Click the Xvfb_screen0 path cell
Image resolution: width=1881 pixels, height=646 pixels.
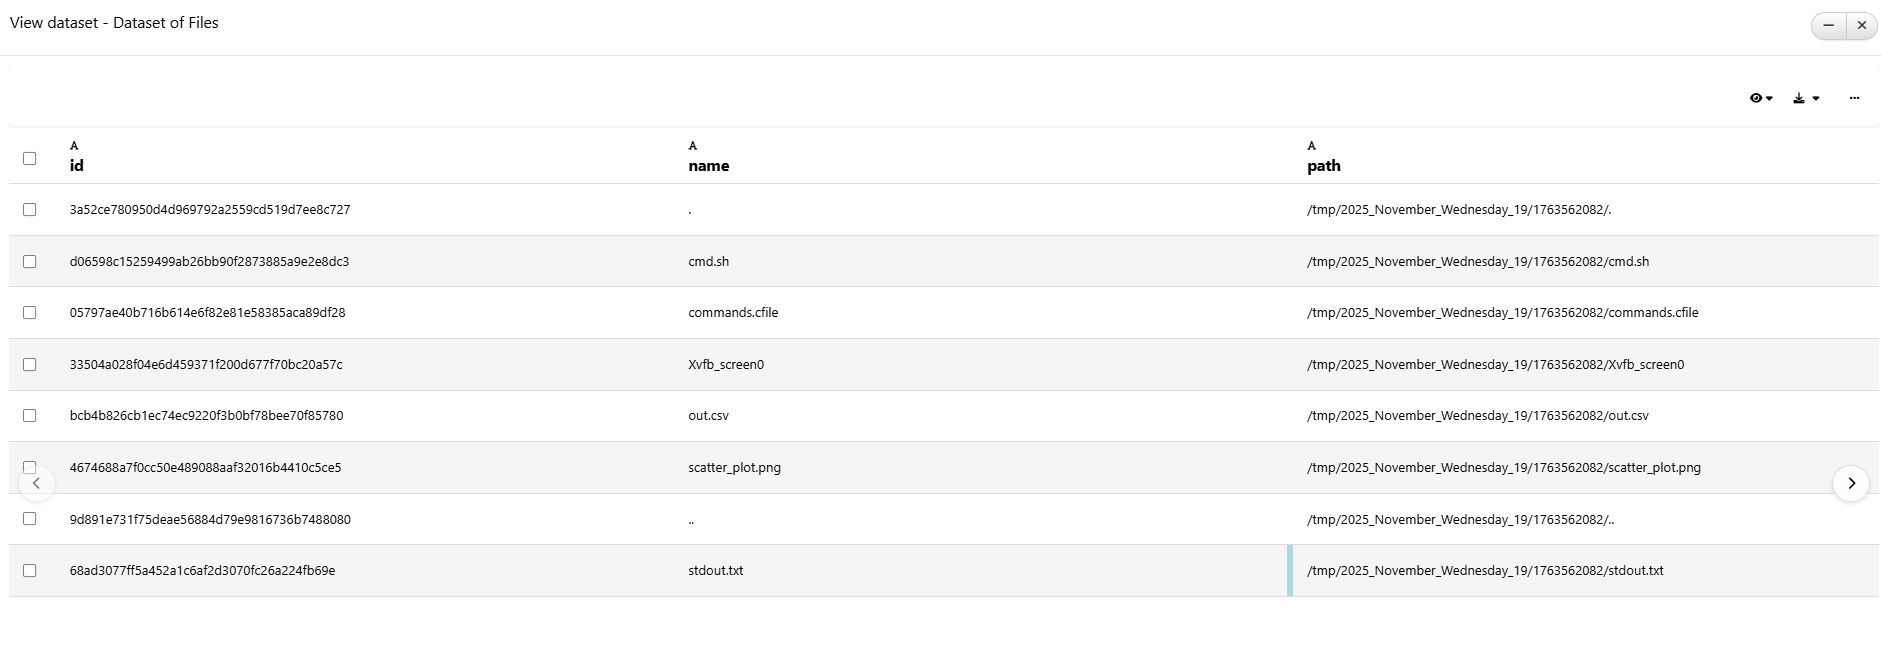click(1495, 364)
